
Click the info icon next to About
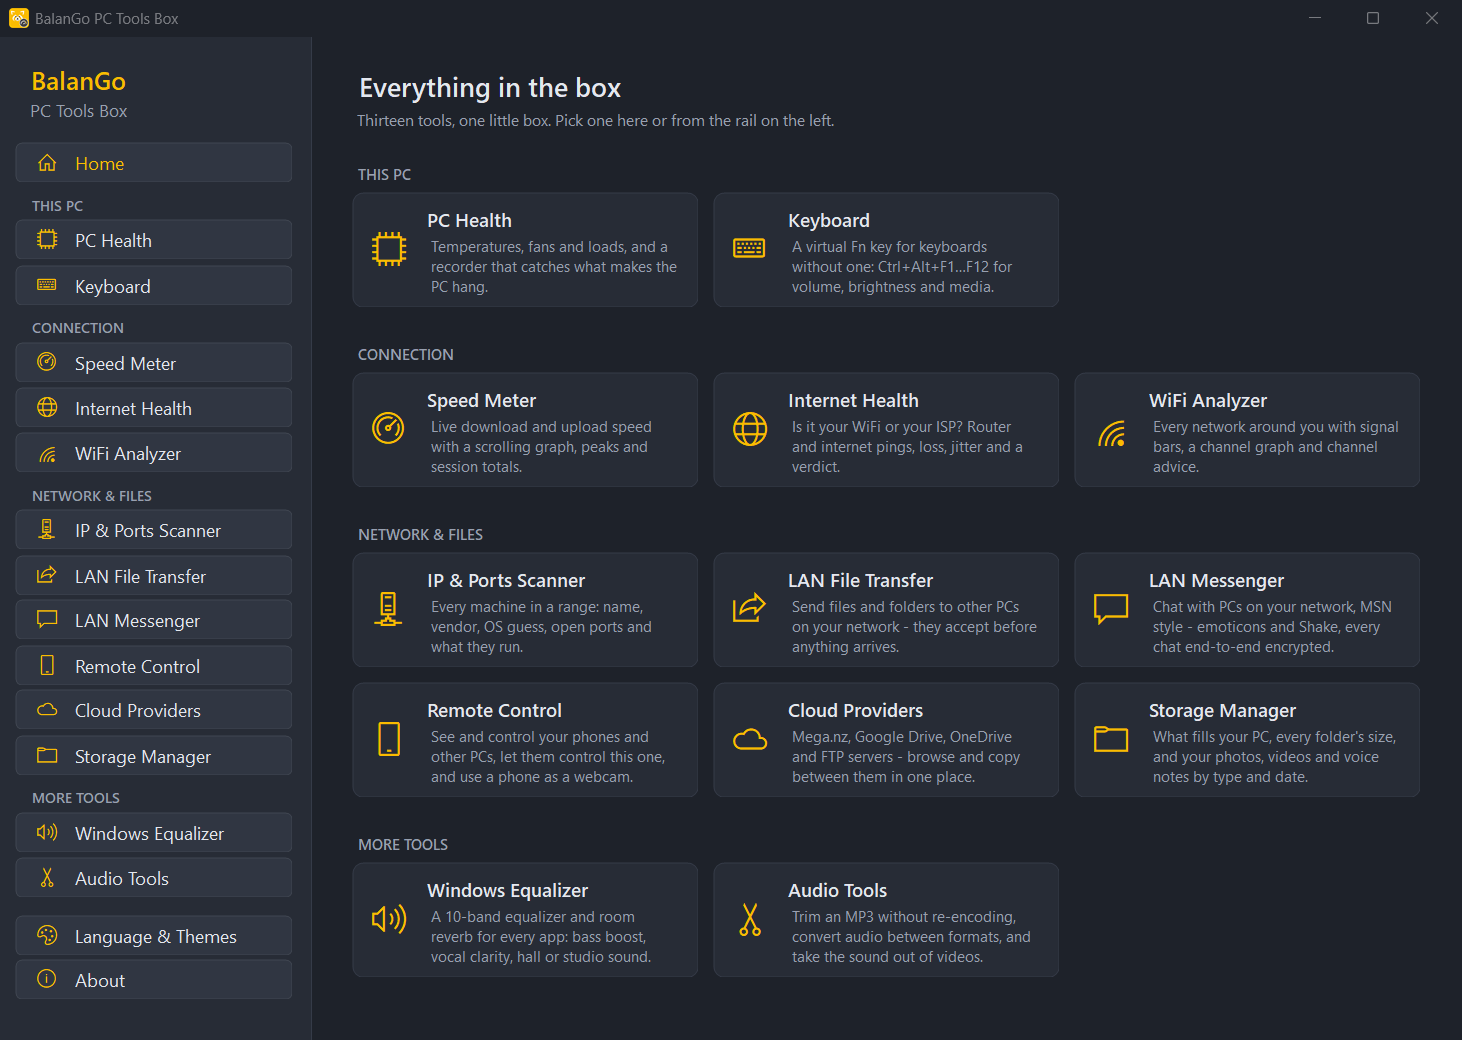46,979
